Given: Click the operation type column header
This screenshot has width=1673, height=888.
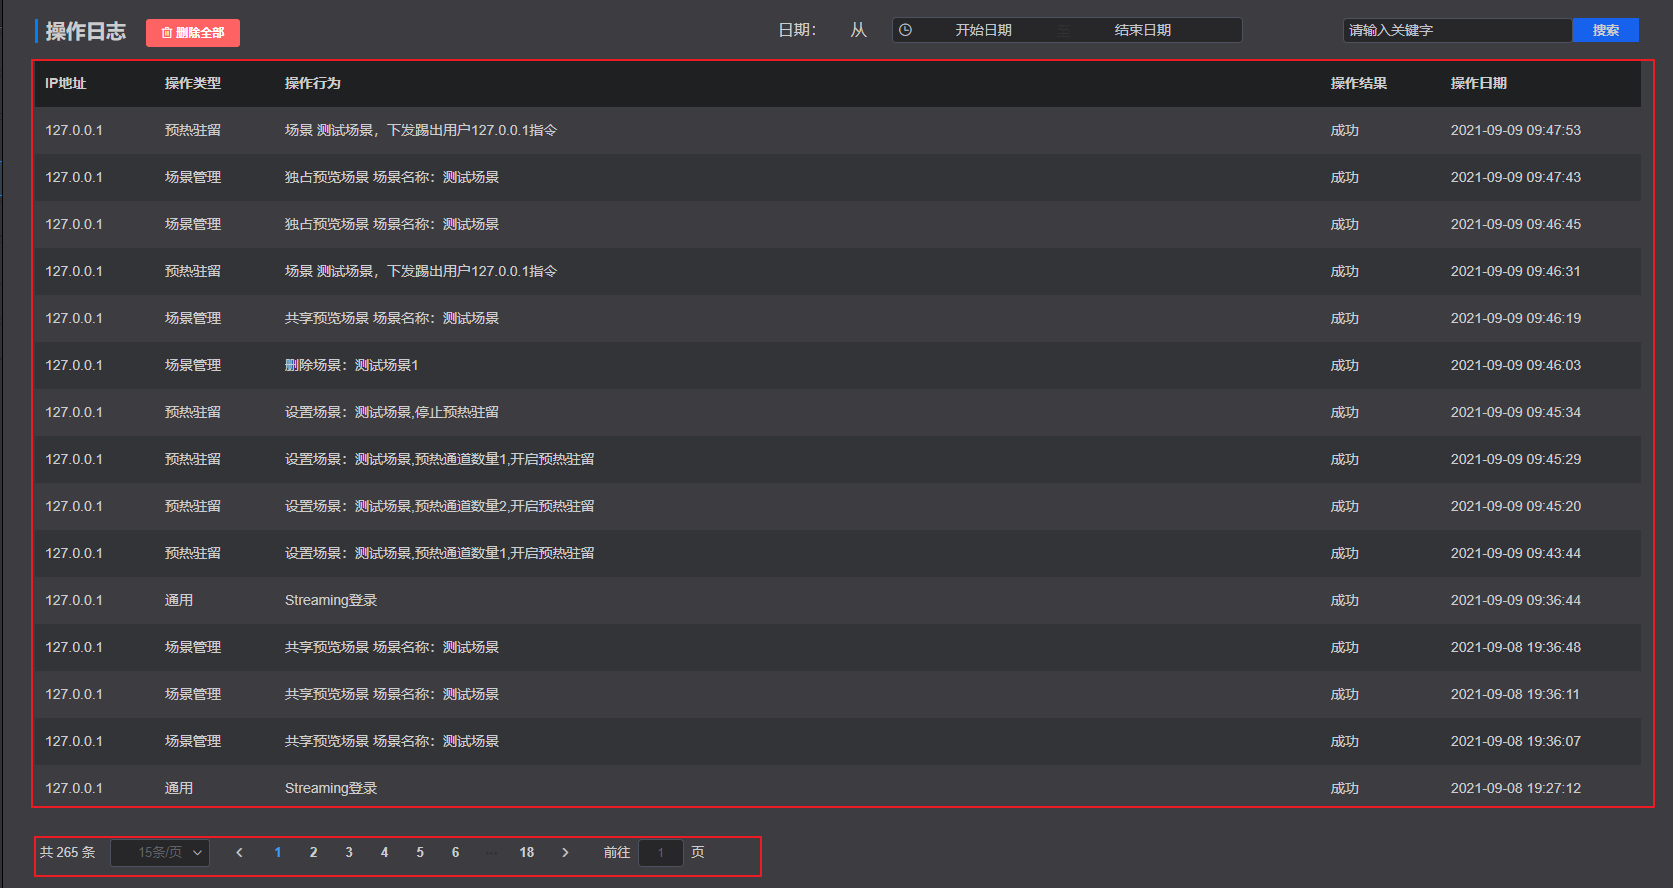Looking at the screenshot, I should coord(192,83).
